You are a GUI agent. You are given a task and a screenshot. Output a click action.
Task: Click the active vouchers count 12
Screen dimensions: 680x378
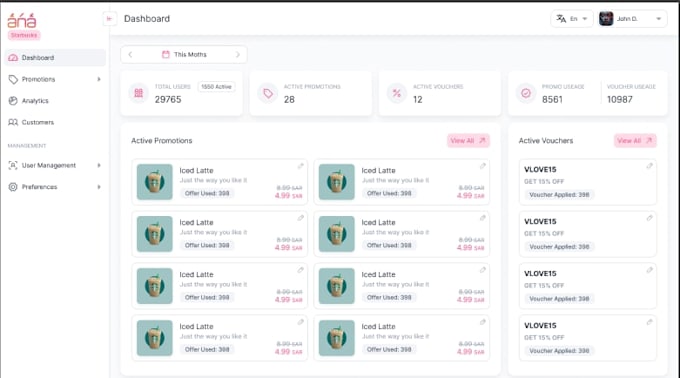[418, 100]
